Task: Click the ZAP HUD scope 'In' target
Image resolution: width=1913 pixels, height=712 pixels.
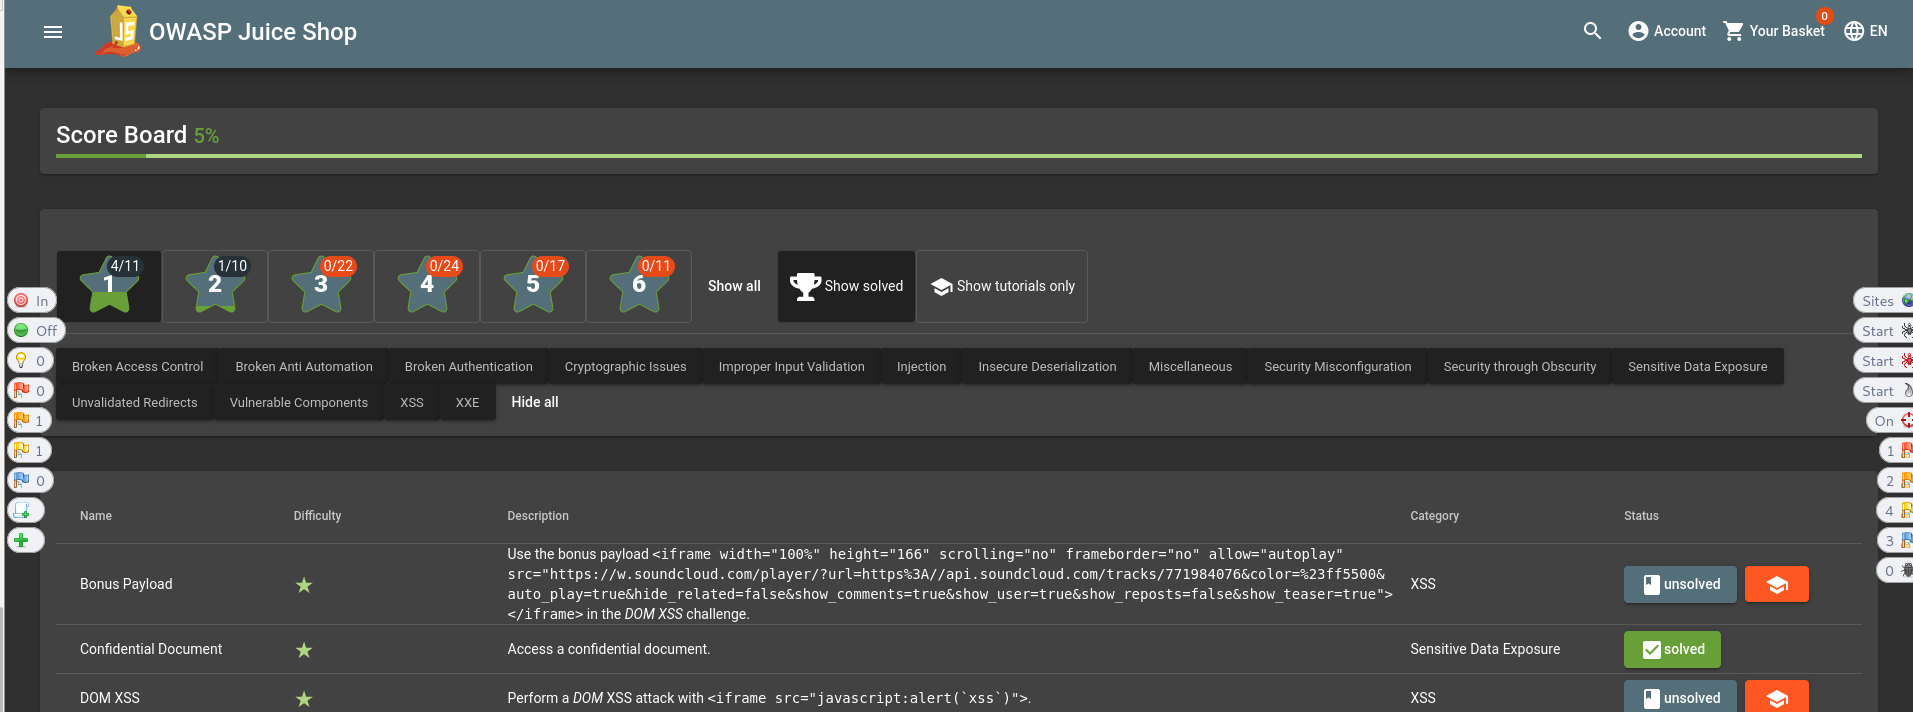Action: [x=31, y=300]
